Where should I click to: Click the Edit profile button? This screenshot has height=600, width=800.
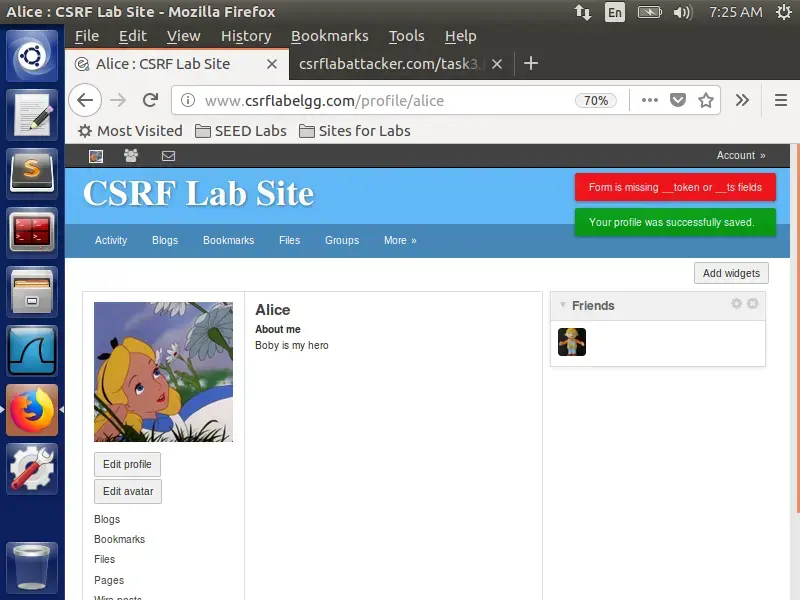click(127, 464)
